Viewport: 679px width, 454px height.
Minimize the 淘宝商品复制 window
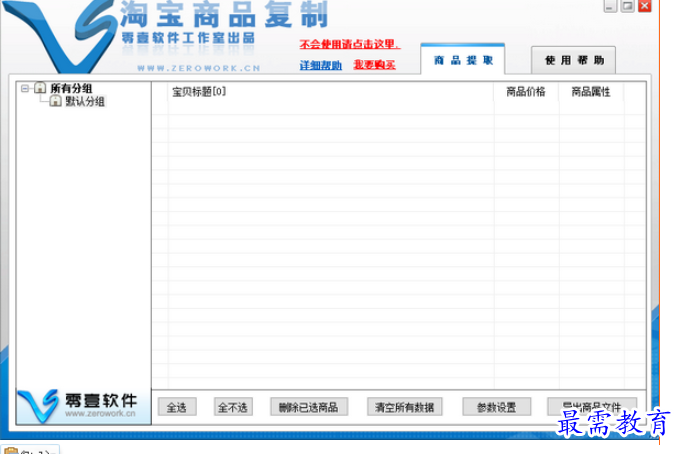[x=610, y=6]
